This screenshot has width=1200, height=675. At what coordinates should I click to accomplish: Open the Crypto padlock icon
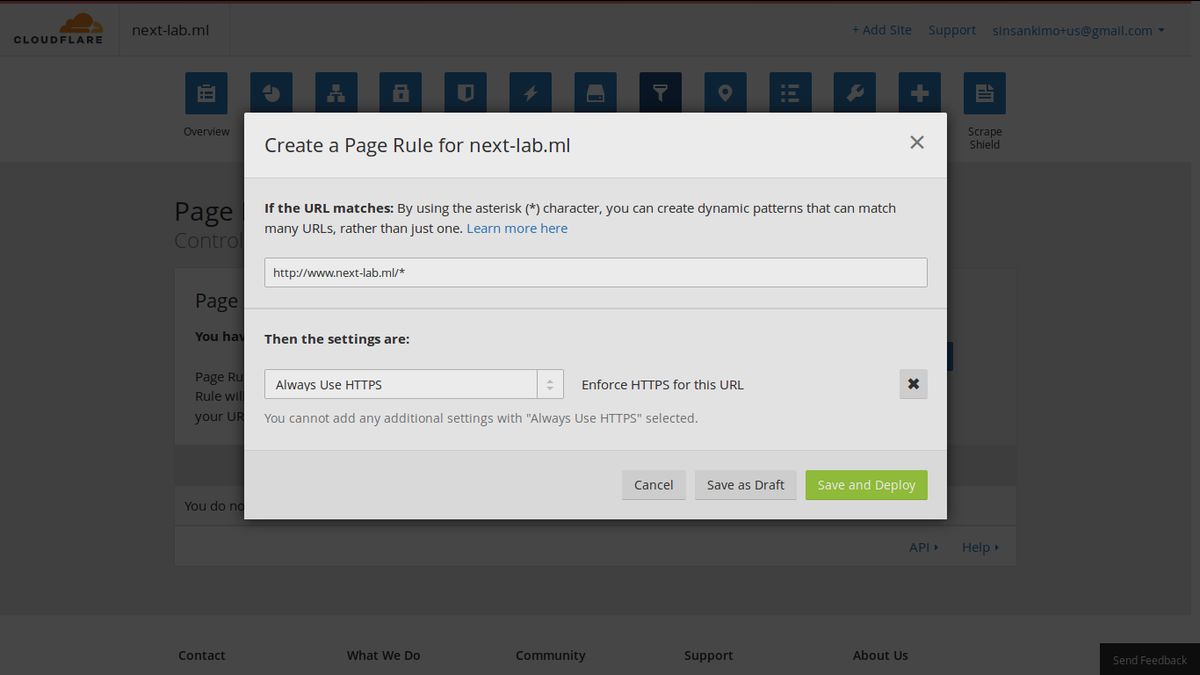pos(401,93)
